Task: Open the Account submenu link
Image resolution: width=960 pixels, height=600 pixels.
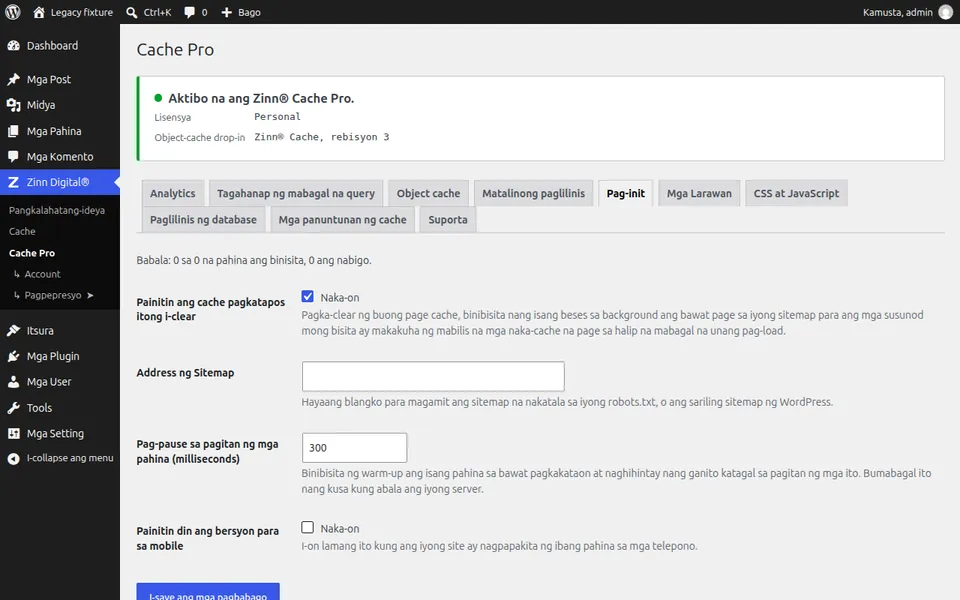Action: (x=42, y=274)
